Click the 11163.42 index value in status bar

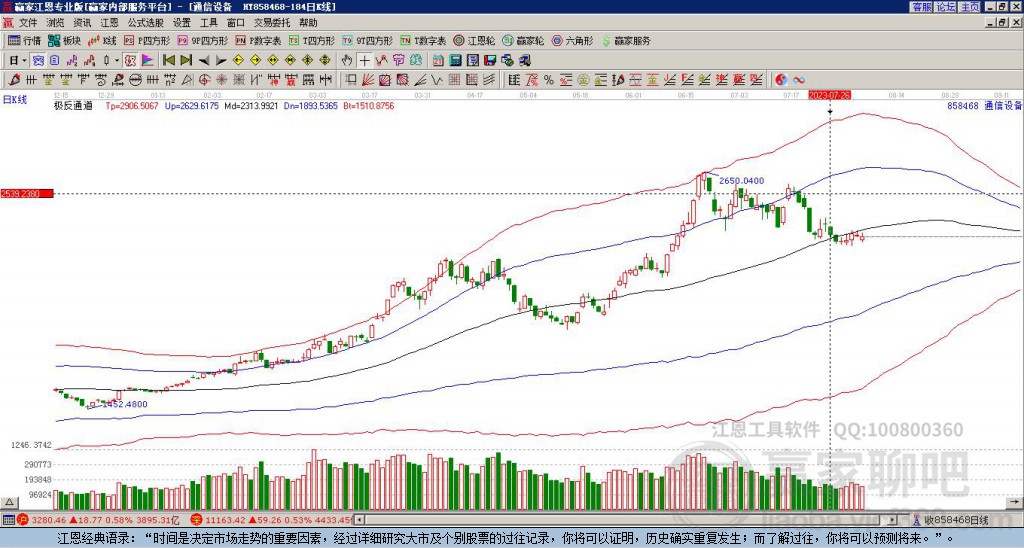(223, 520)
